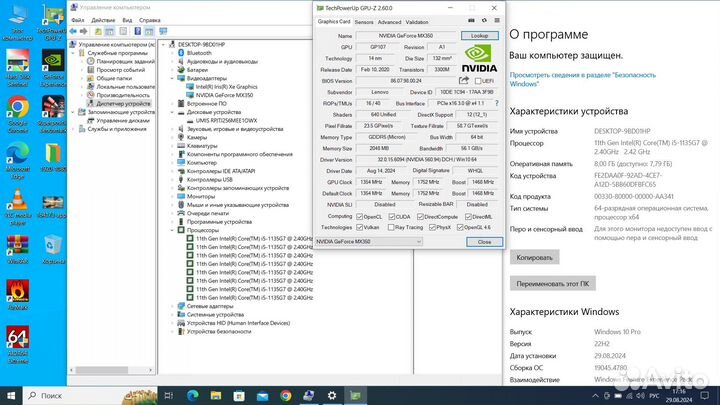Viewport: 720px width, 405px height.
Task: Toggle Vulkan checkbox
Action: (x=360, y=227)
